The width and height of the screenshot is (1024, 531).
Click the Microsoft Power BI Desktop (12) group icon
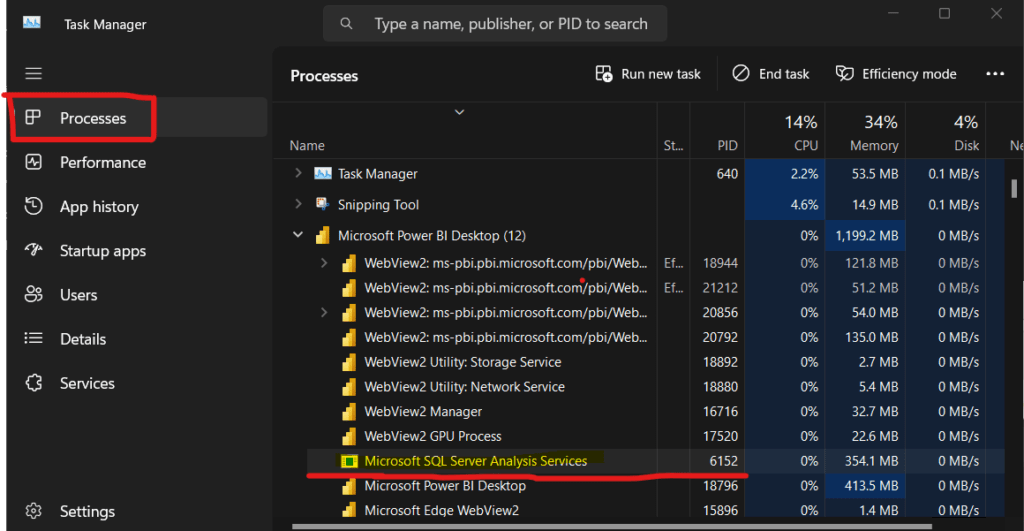tap(323, 236)
